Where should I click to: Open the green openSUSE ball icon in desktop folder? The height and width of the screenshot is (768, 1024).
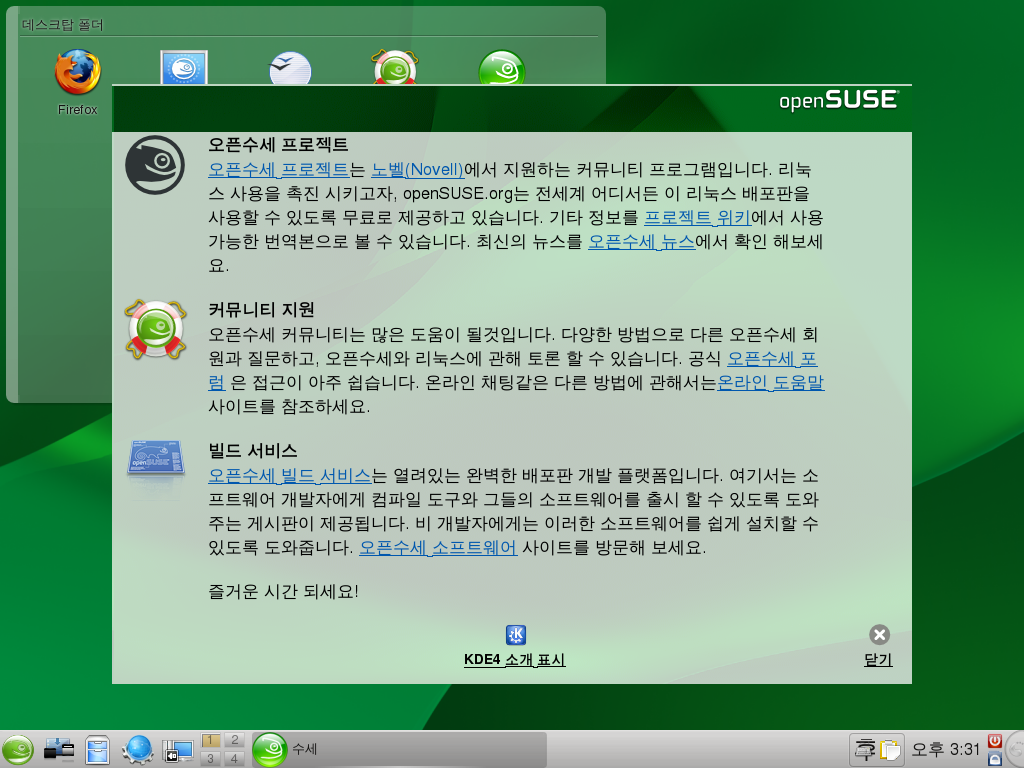tap(502, 67)
